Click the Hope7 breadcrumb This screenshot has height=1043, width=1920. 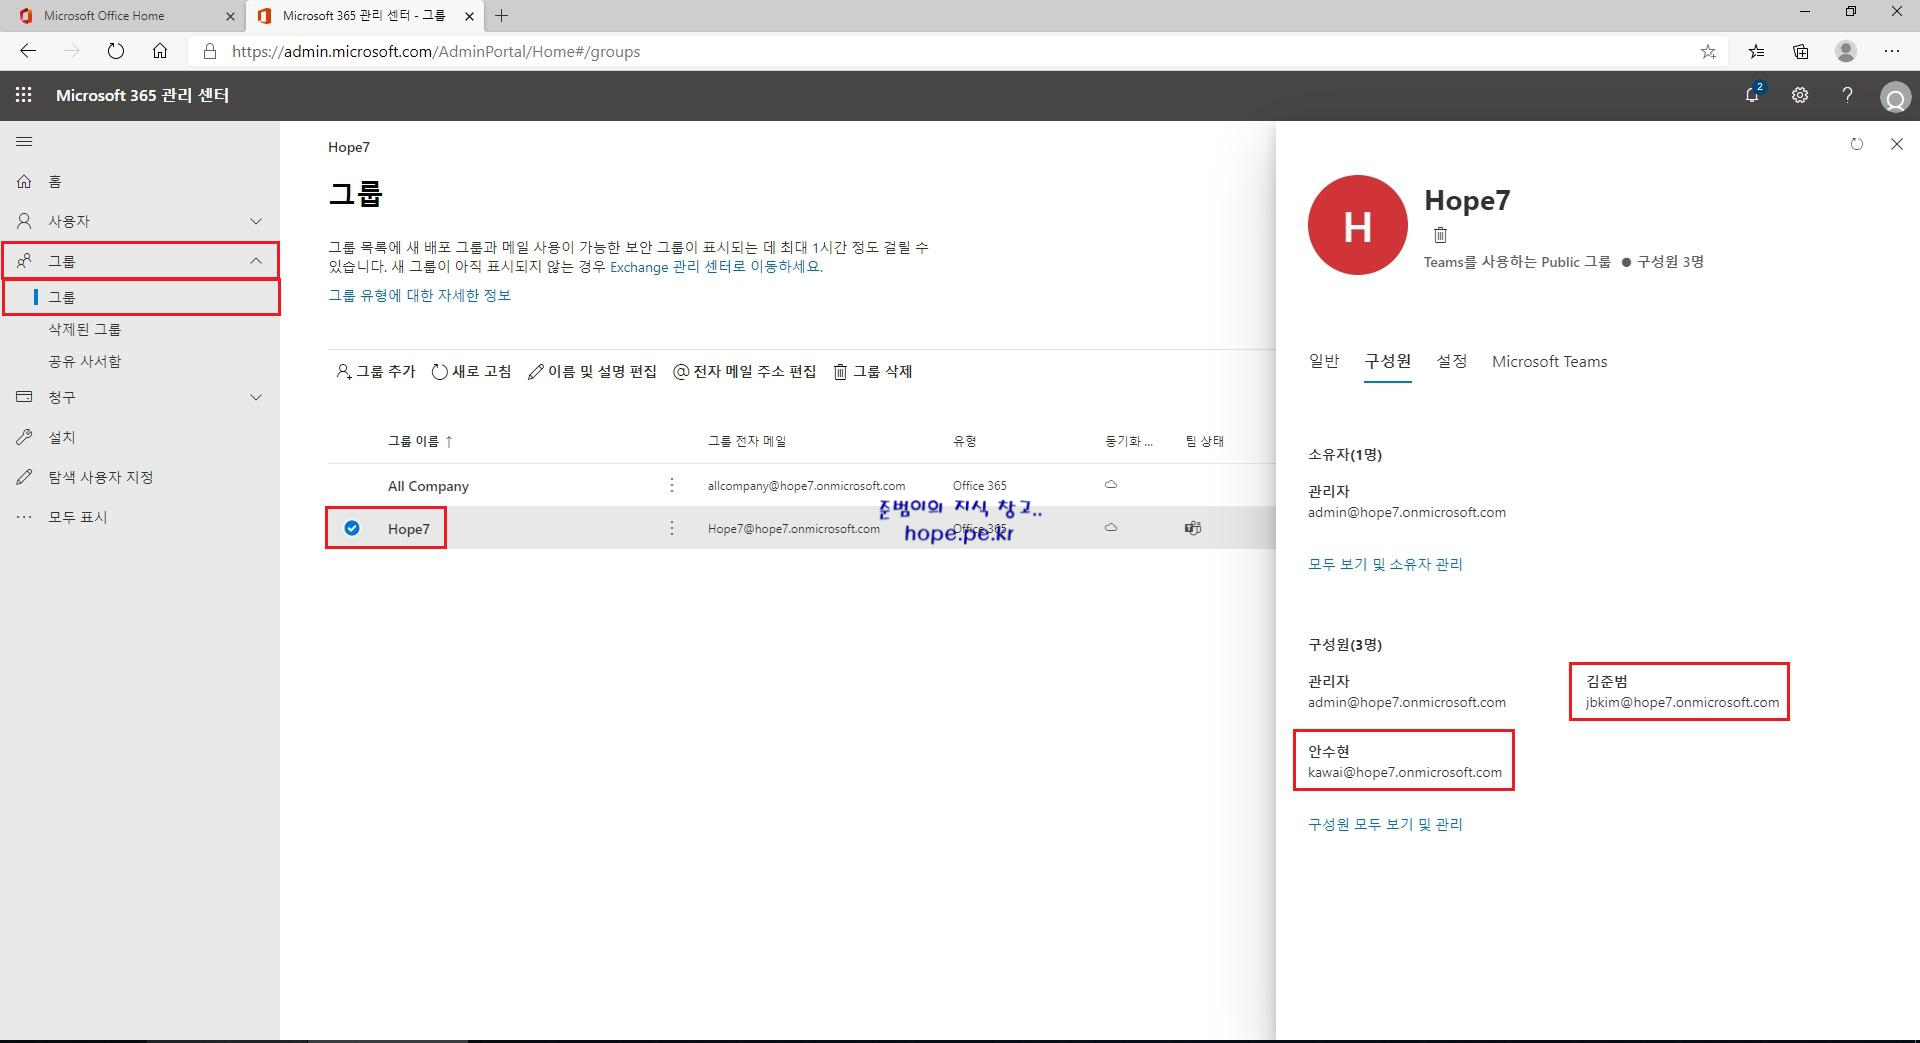tap(349, 147)
